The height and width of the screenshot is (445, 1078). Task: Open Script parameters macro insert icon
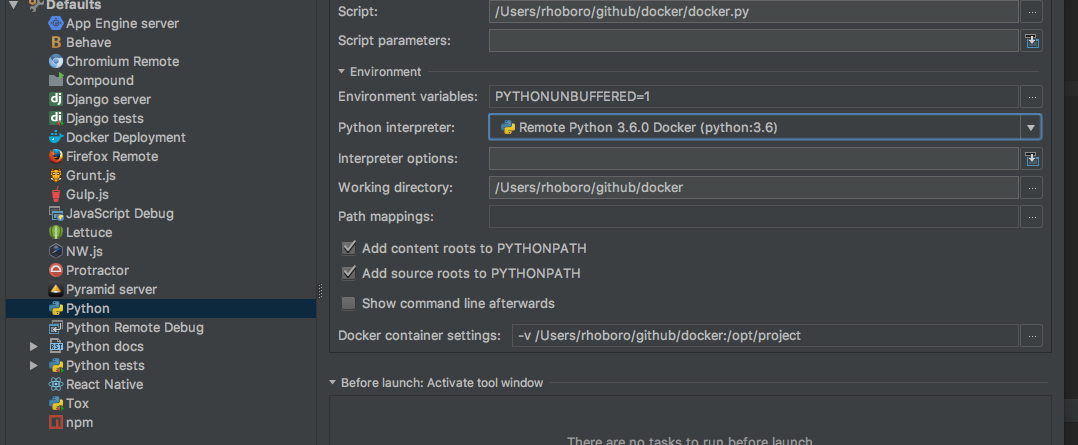(x=1031, y=41)
